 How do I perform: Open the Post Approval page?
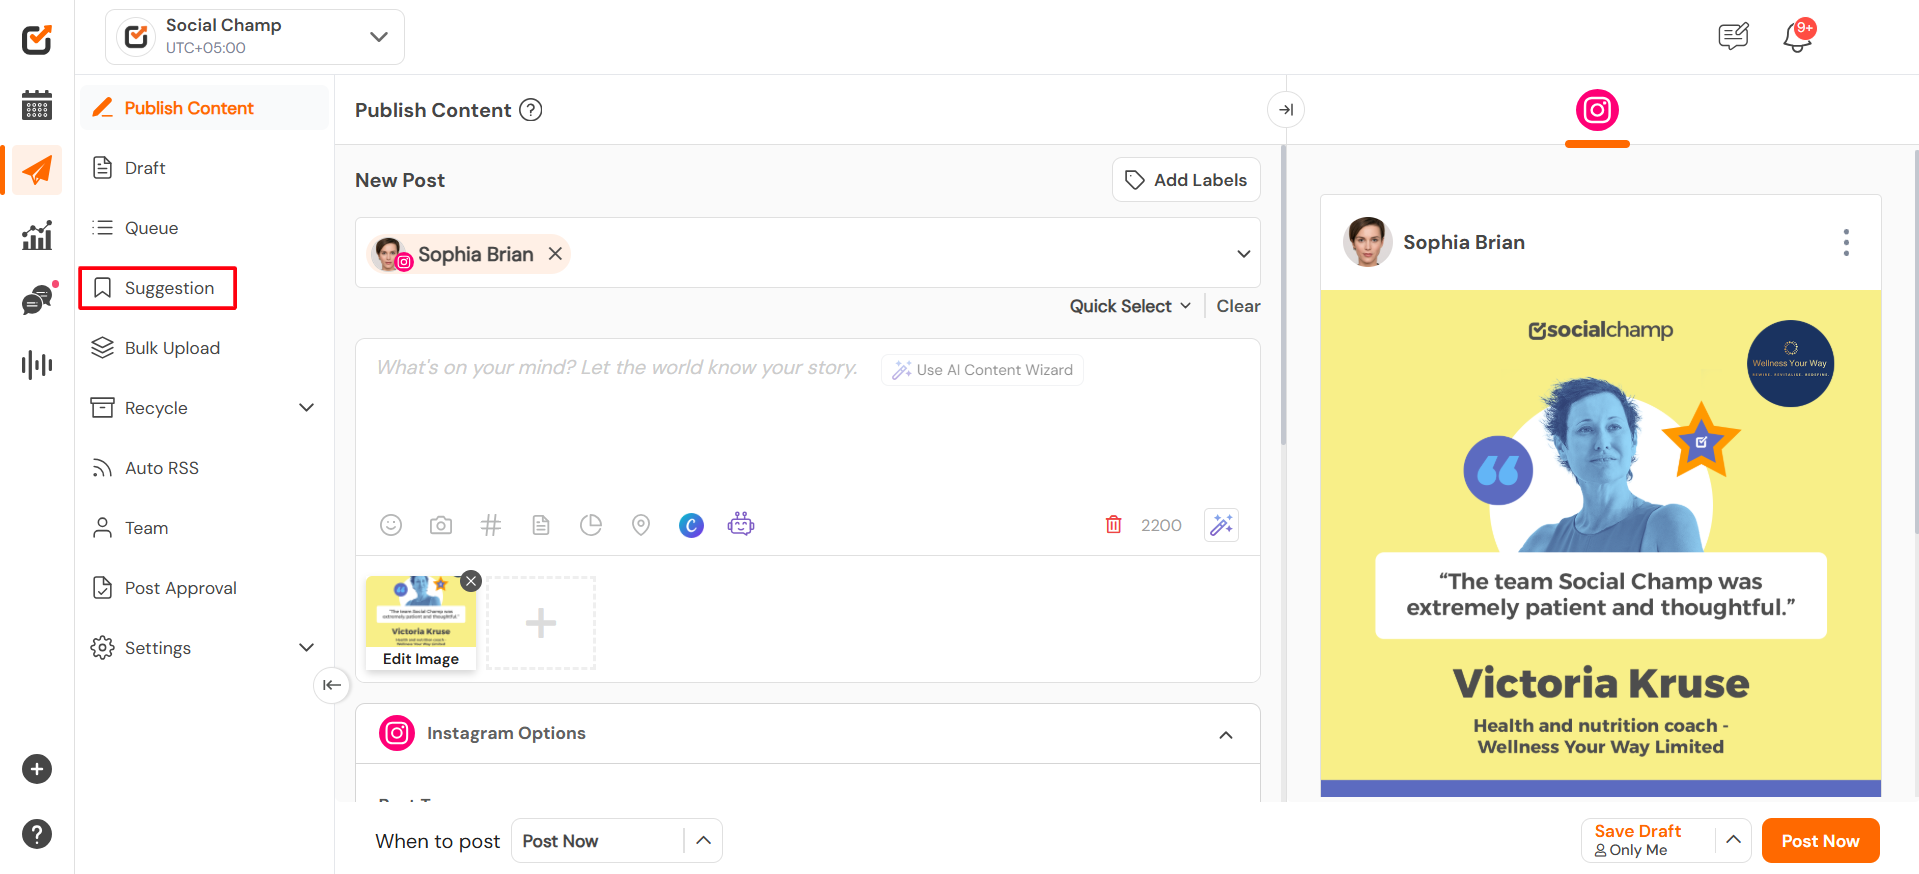180,588
